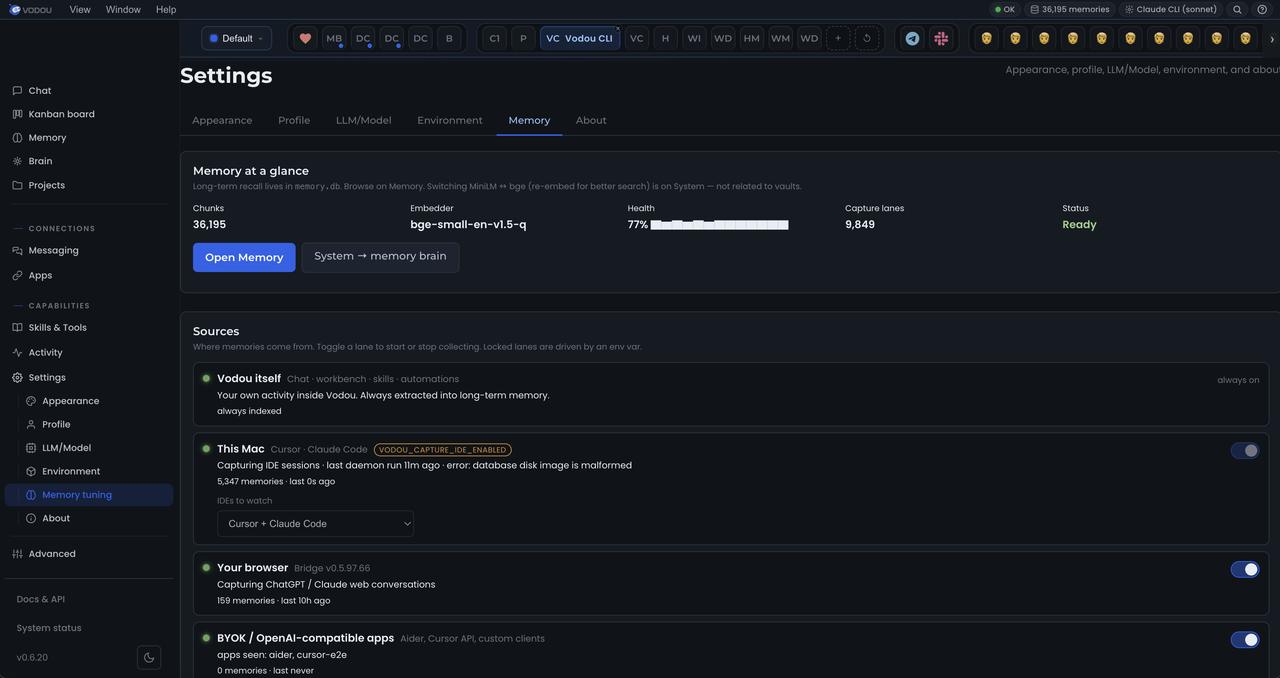1280x678 pixels.
Task: Switch to the Appearance settings tab
Action: 222,120
